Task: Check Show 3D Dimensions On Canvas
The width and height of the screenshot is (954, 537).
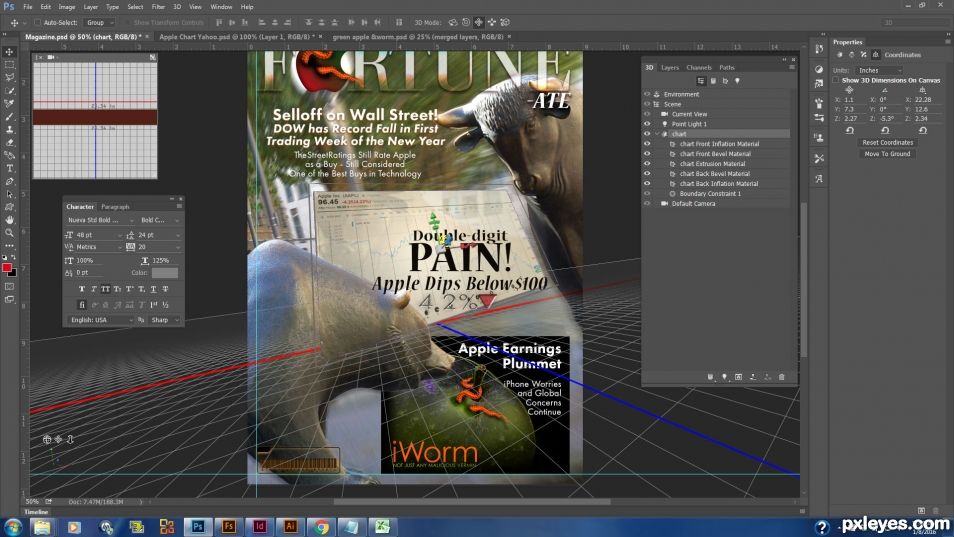Action: (x=836, y=80)
